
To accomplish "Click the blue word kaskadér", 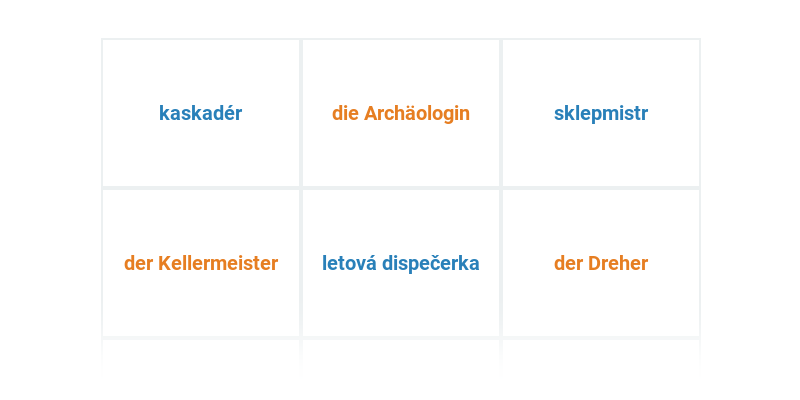I will click(201, 113).
